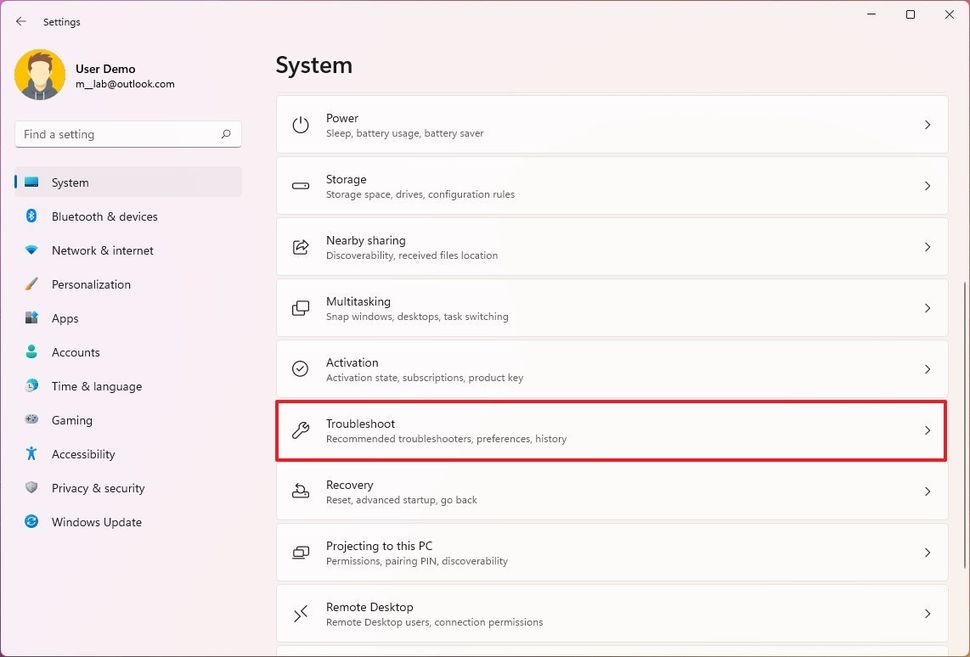Click the Find a setting search box
Screen dimensions: 970x657
127,133
